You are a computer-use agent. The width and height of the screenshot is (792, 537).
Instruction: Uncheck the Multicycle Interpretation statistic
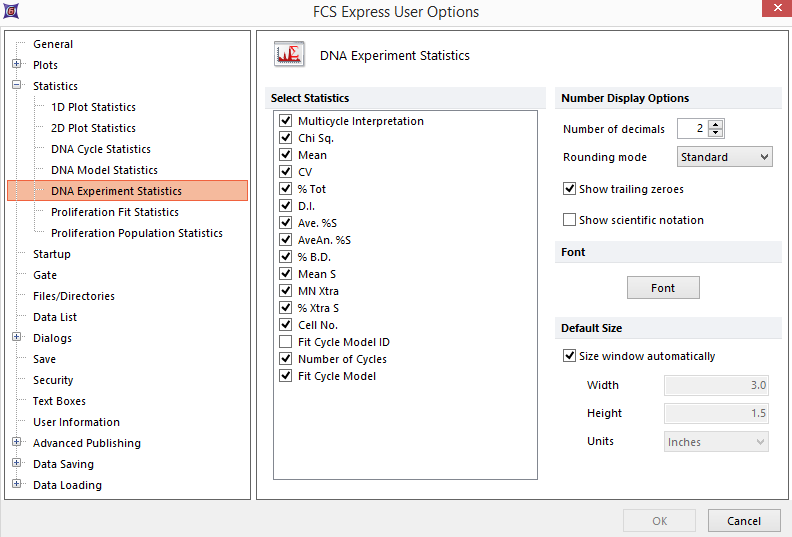pos(286,121)
